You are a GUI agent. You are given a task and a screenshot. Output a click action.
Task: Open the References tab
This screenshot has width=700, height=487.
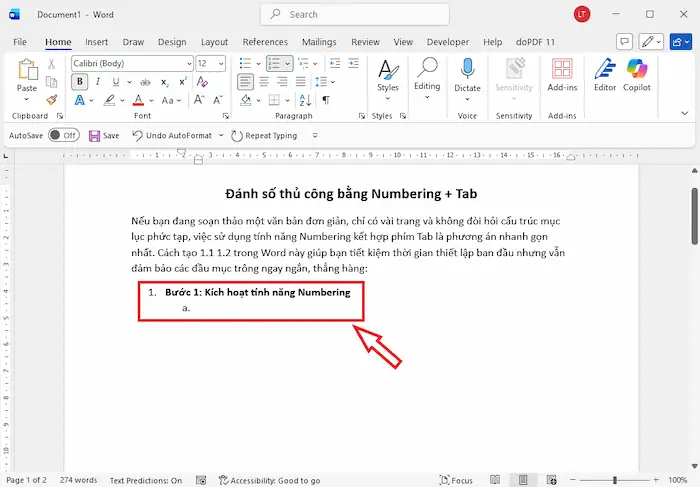pyautogui.click(x=265, y=42)
